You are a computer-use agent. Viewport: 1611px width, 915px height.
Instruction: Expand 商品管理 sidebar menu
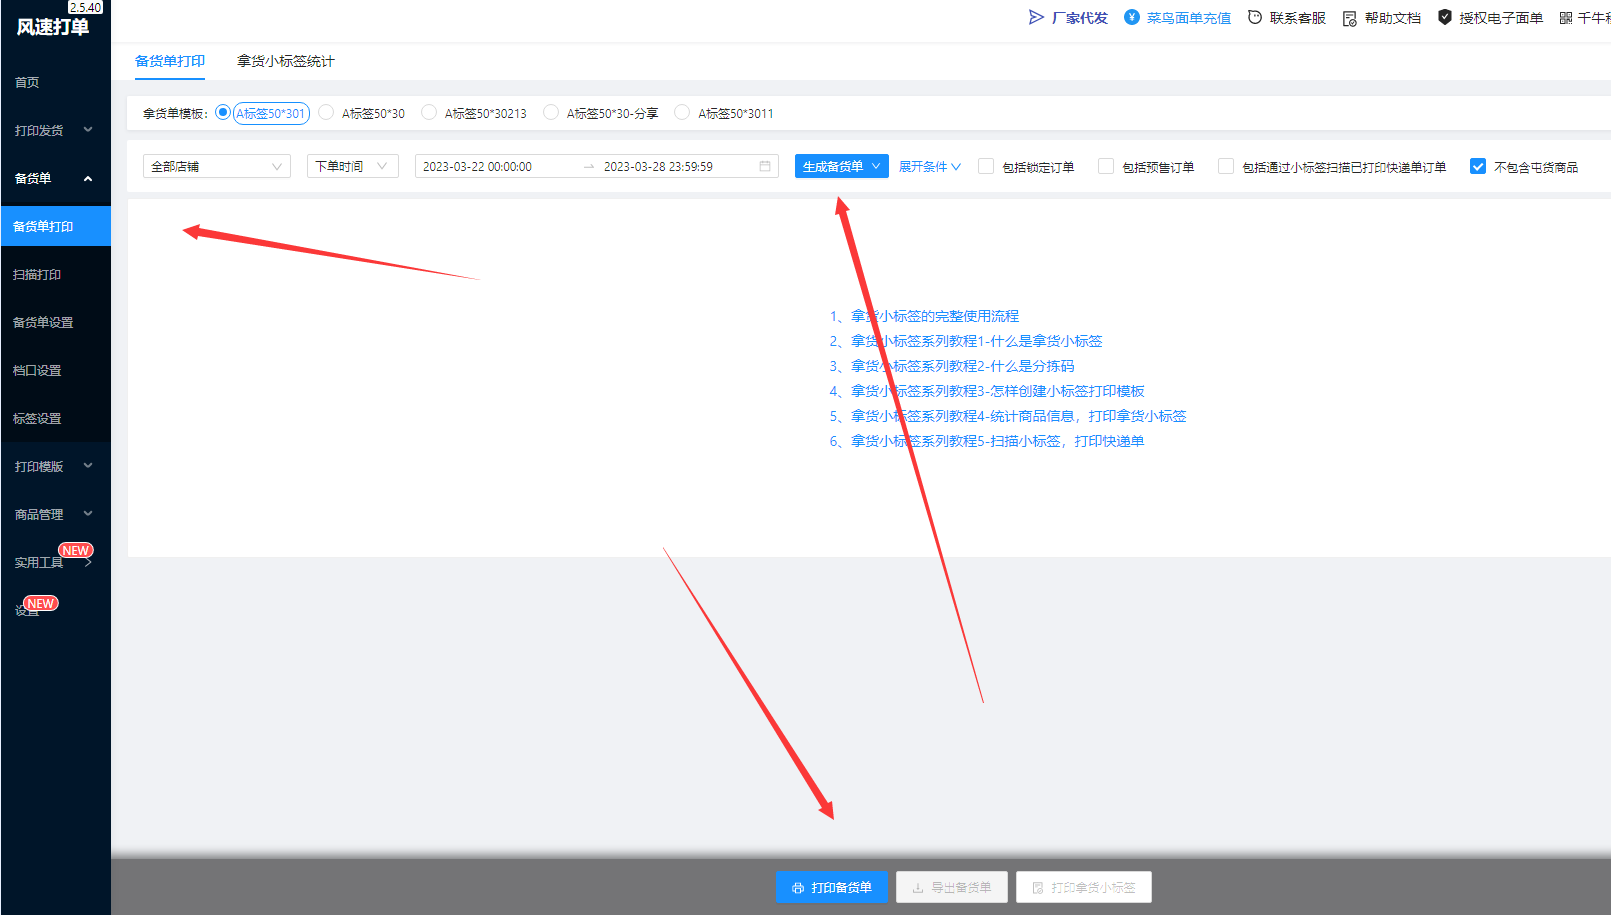click(55, 514)
